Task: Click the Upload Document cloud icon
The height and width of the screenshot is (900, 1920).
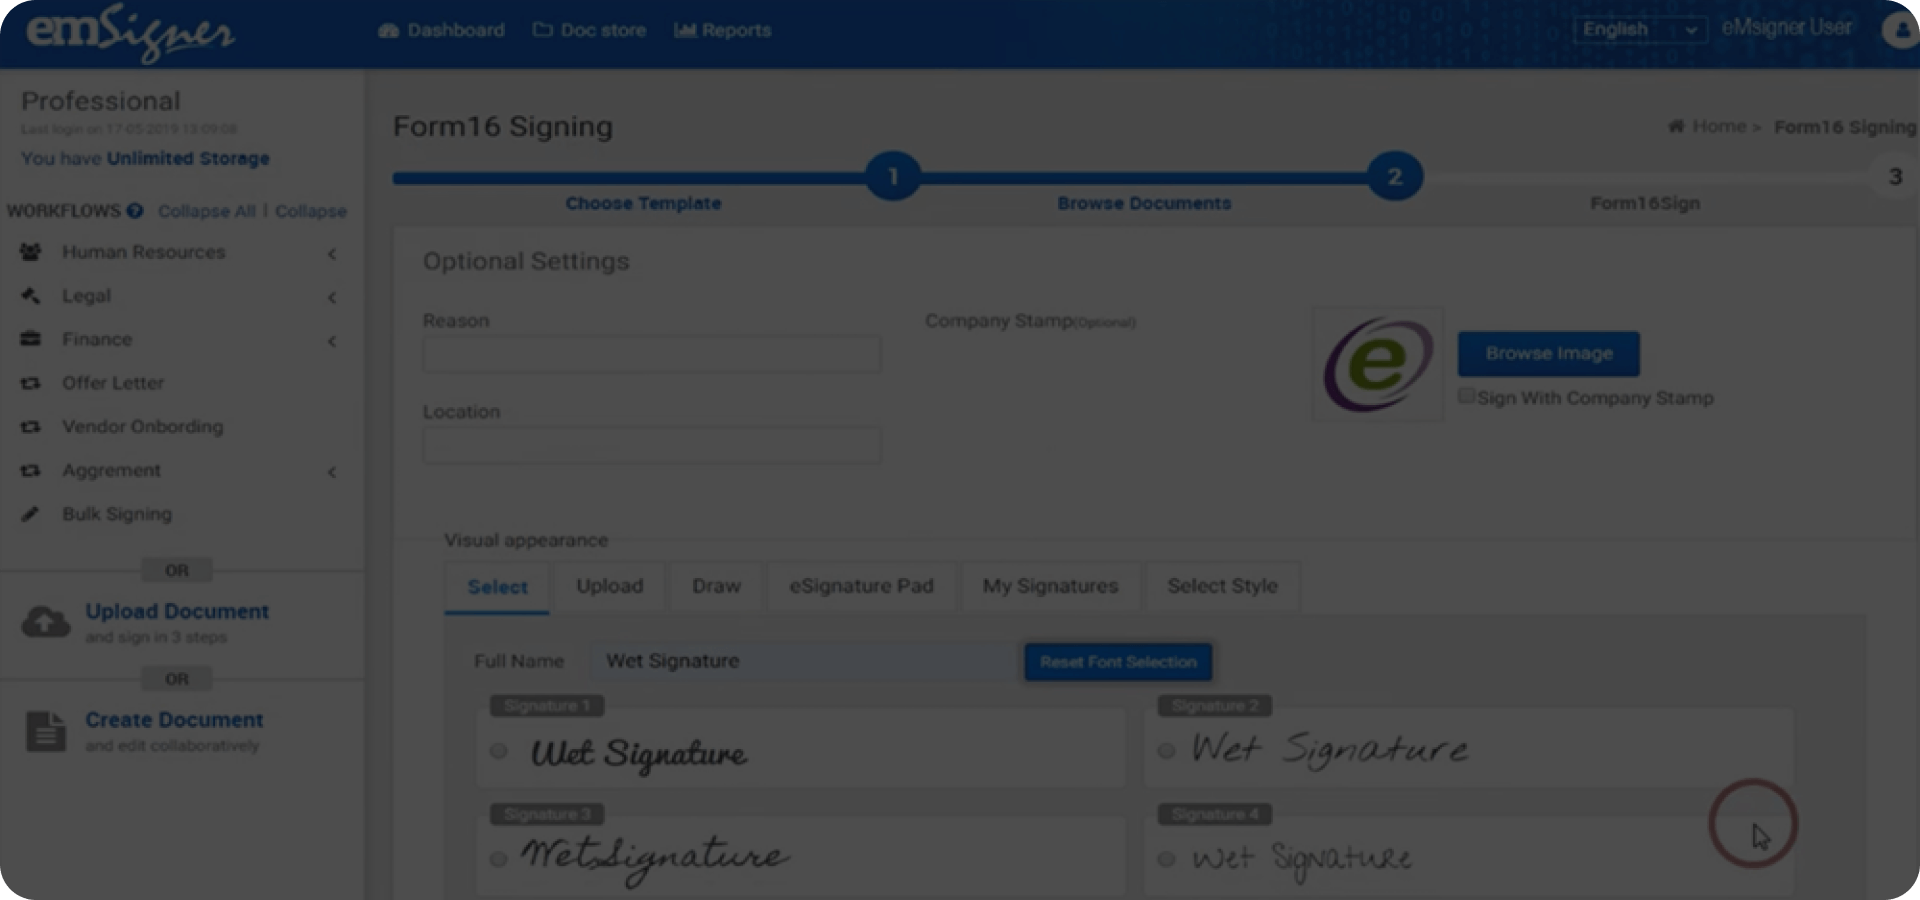Action: 46,622
